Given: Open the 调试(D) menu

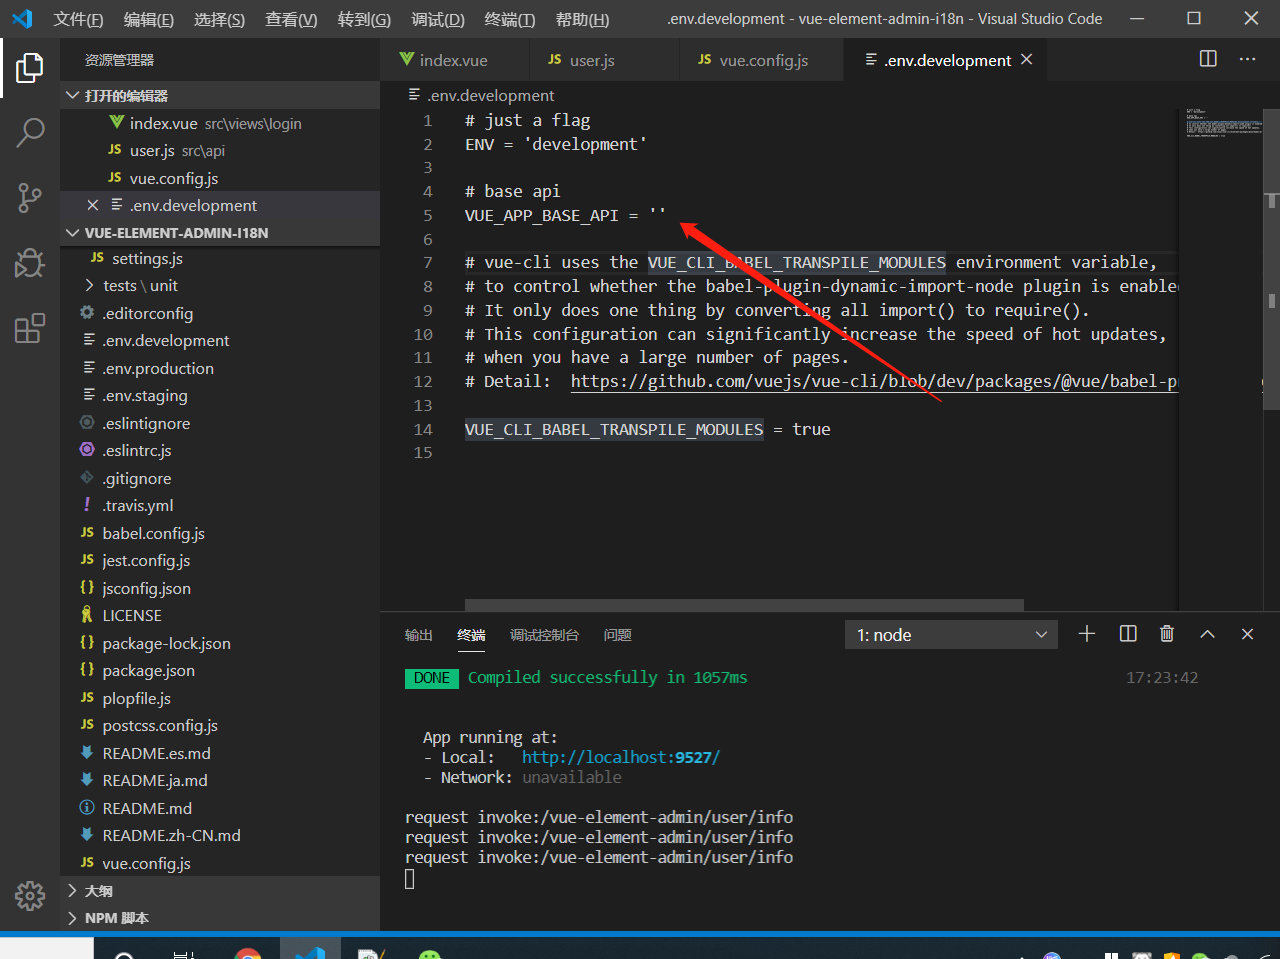Looking at the screenshot, I should pyautogui.click(x=437, y=19).
